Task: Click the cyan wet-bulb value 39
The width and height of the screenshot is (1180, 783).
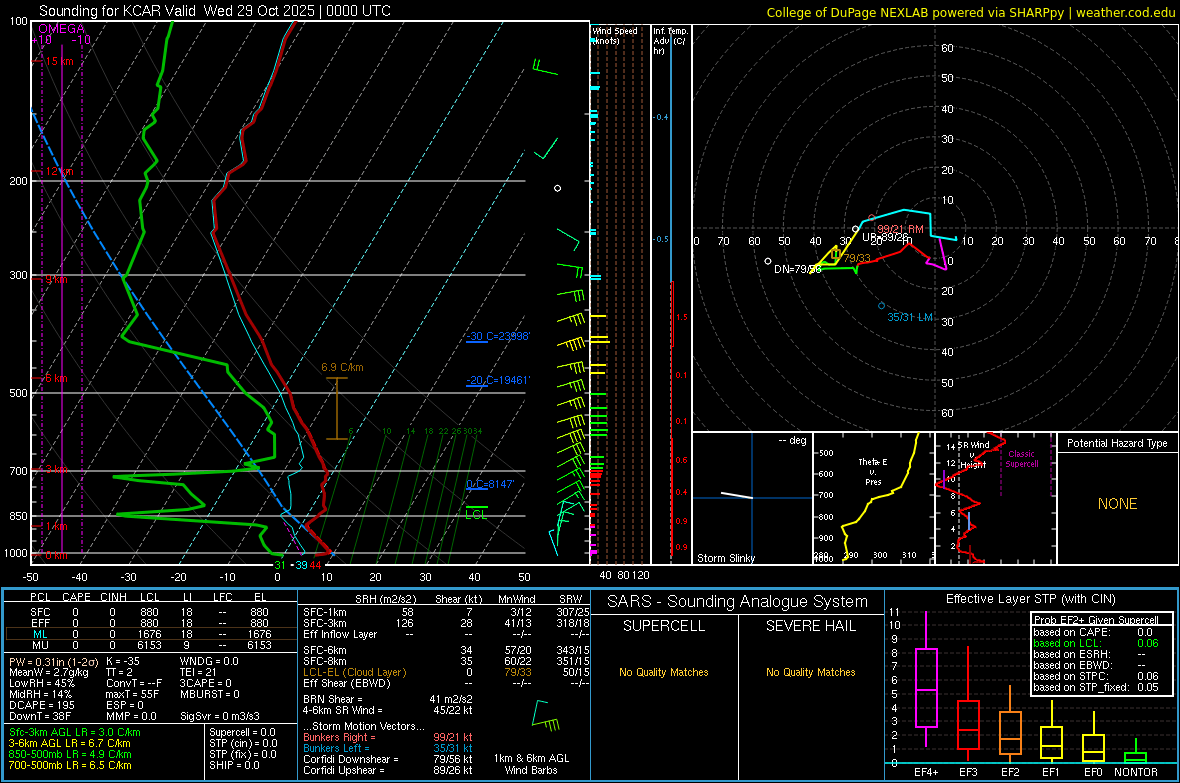Action: click(301, 565)
